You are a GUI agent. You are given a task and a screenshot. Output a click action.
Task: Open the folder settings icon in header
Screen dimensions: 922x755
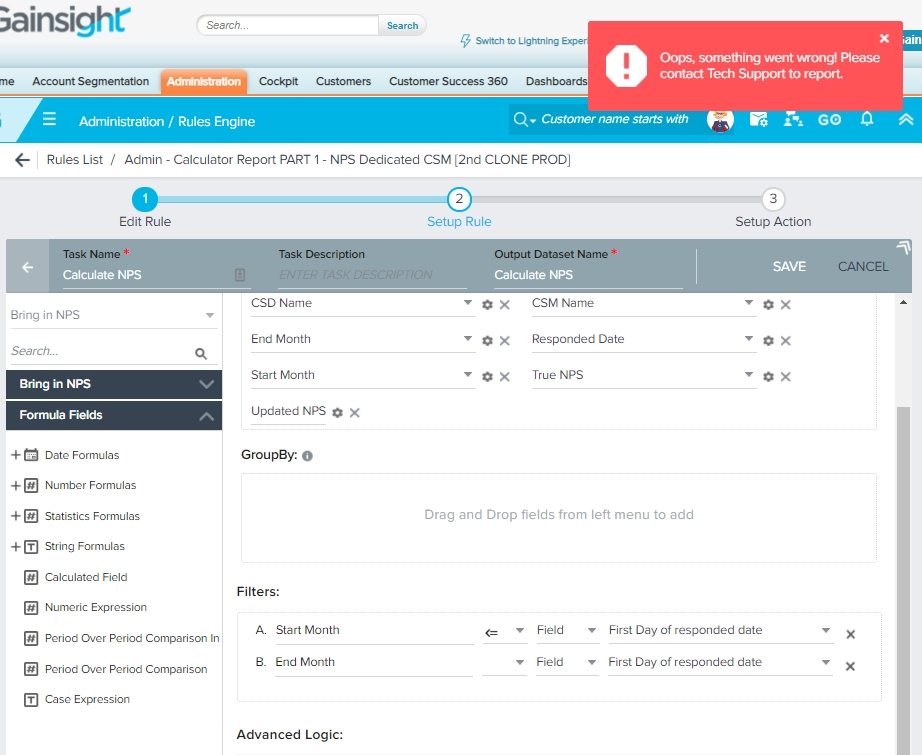point(759,119)
